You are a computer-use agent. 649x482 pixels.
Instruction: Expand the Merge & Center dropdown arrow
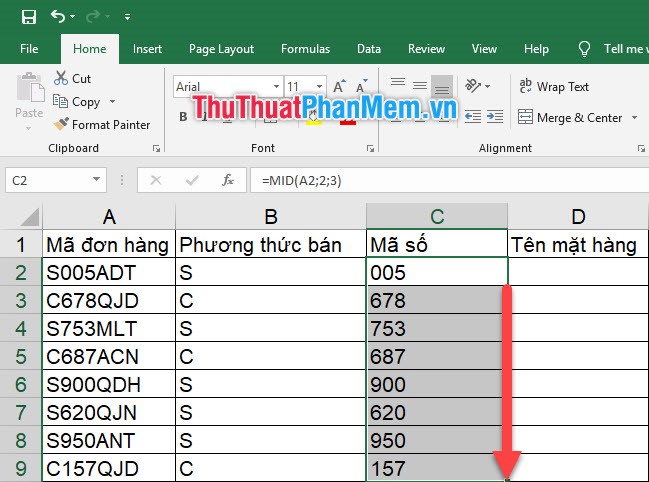[635, 118]
